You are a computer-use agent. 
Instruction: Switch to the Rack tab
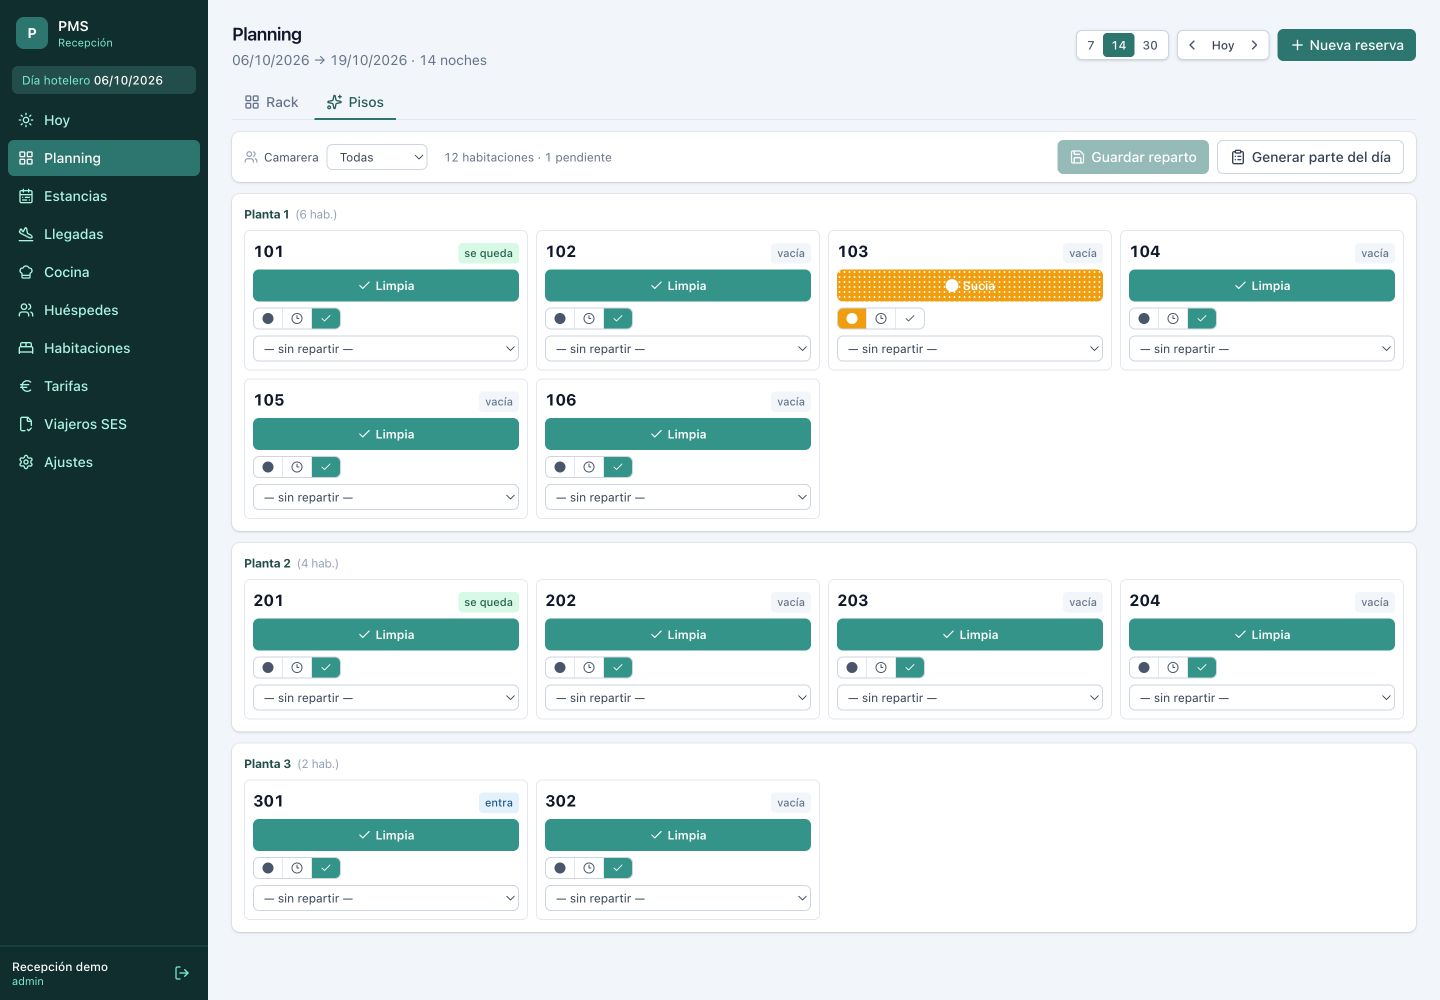tap(271, 102)
